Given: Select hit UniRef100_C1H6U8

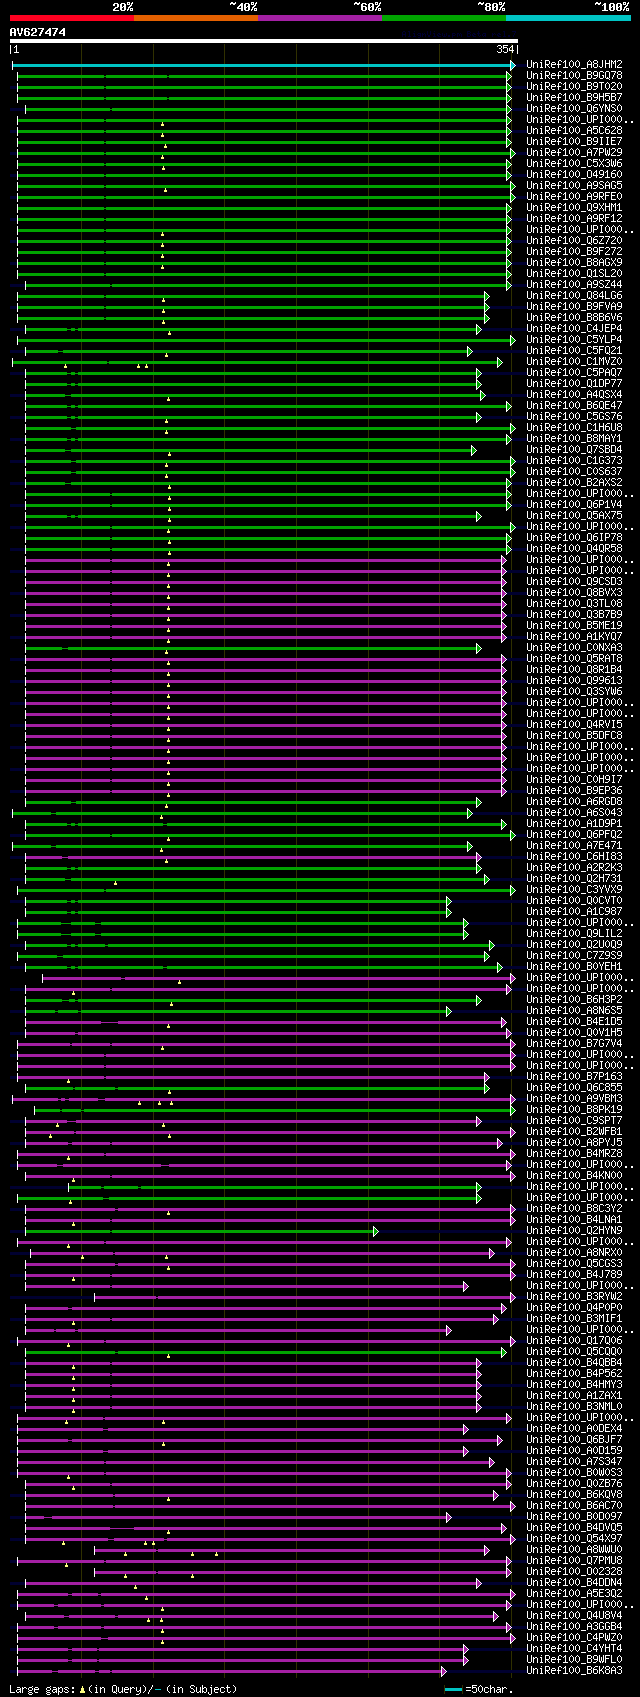Looking at the screenshot, I should click(574, 428).
